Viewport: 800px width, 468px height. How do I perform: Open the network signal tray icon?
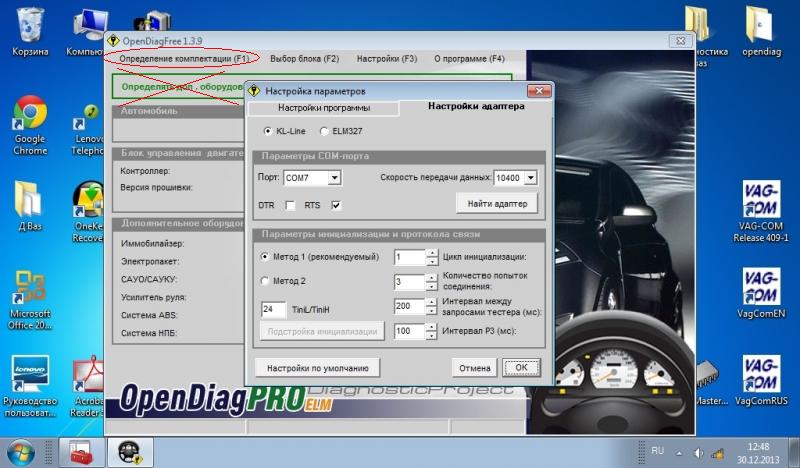coord(717,453)
